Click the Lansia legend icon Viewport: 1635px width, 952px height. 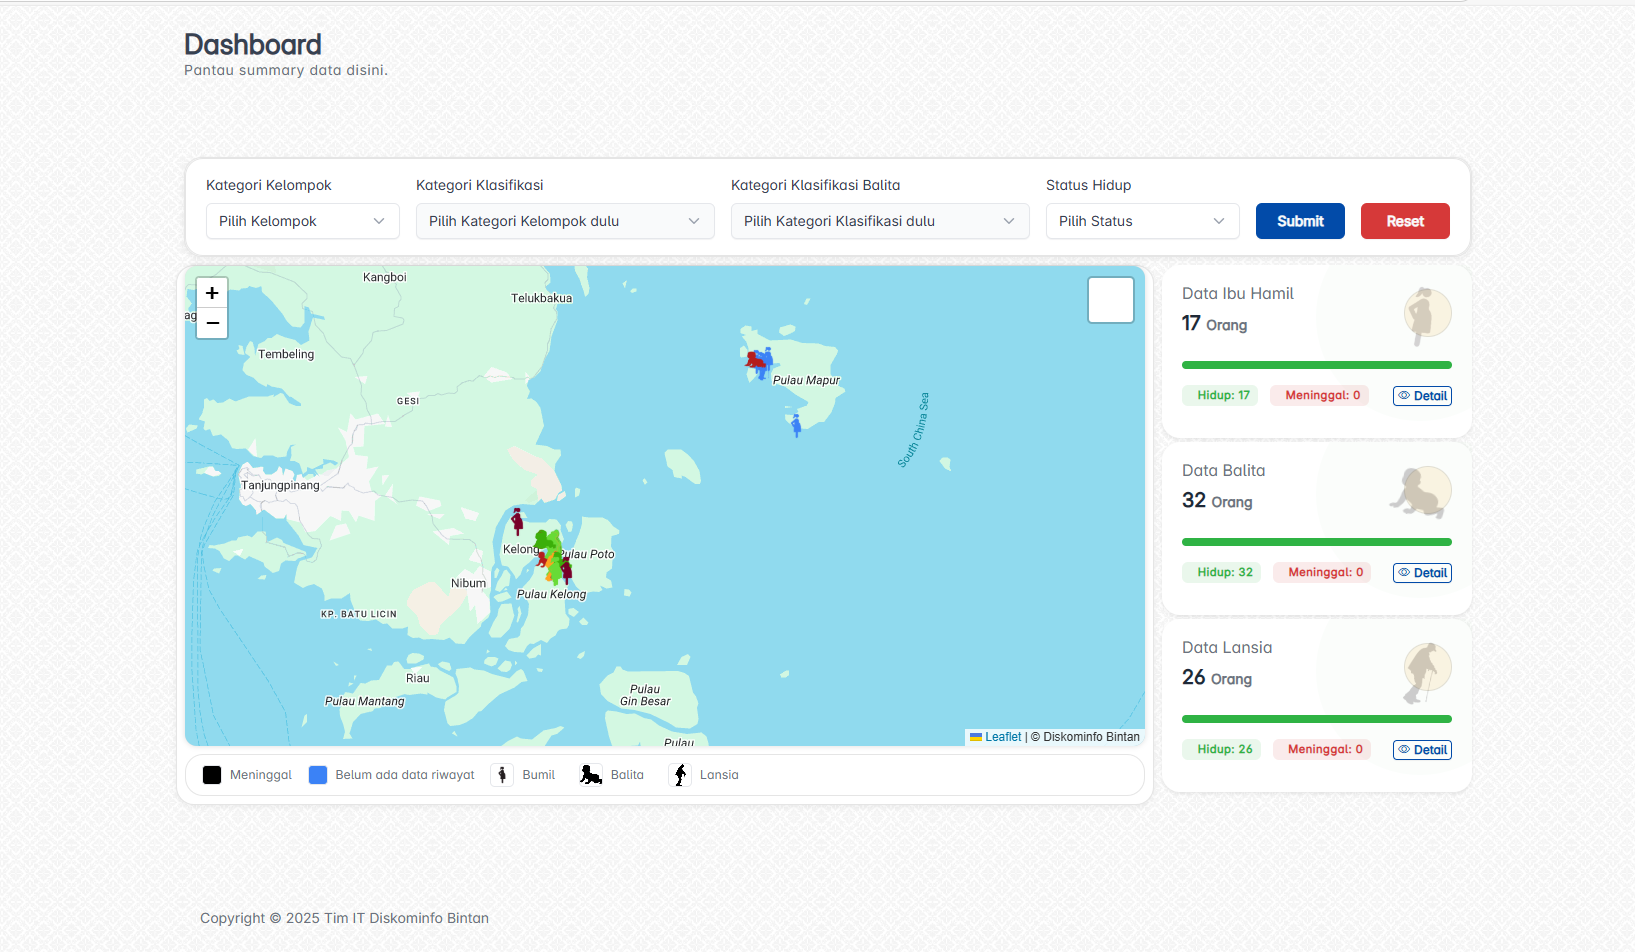click(x=680, y=775)
